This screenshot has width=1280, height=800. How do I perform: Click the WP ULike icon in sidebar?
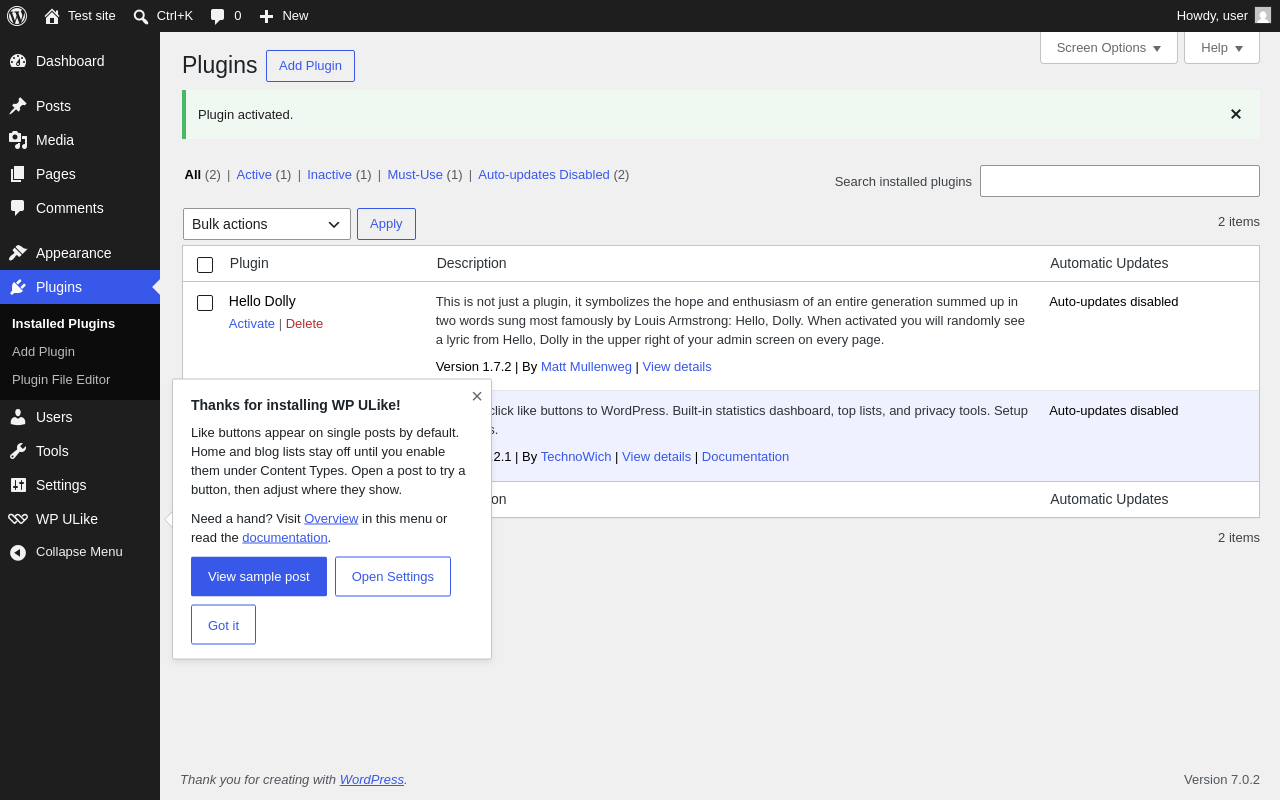[x=18, y=519]
